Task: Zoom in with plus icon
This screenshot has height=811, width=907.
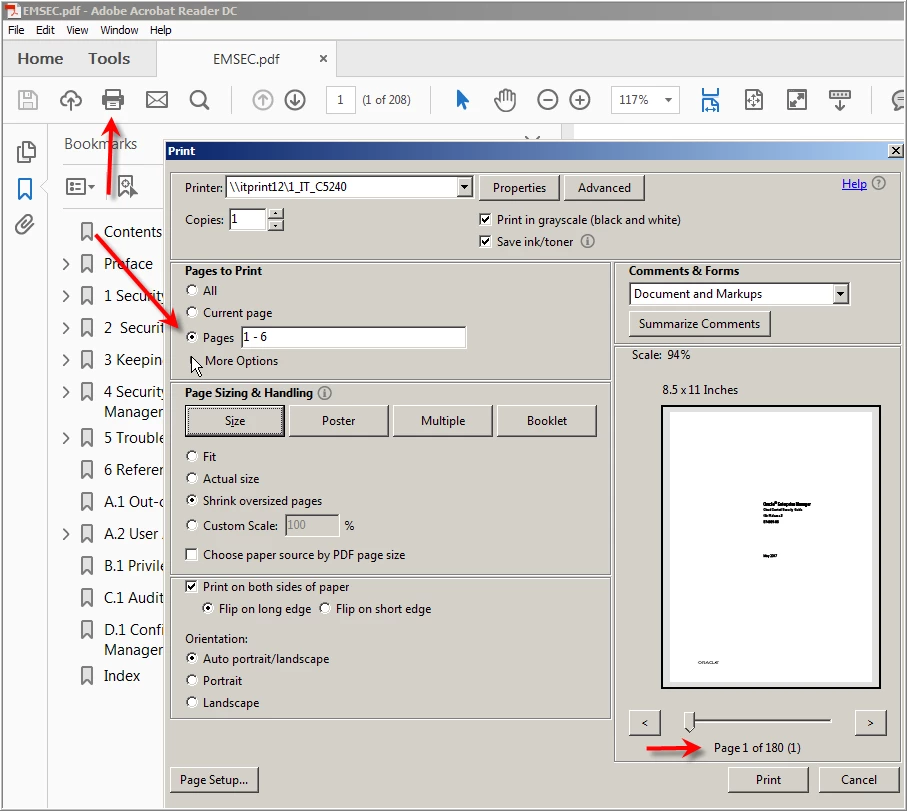Action: click(580, 100)
